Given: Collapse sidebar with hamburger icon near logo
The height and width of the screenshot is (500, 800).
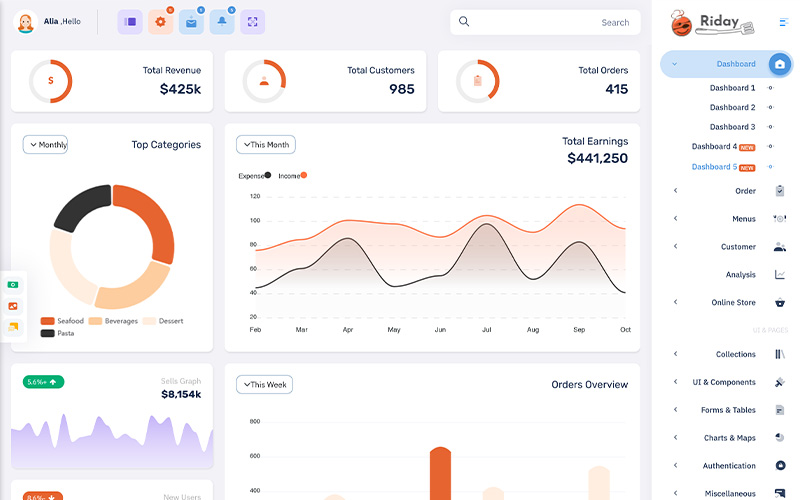Looking at the screenshot, I should [x=784, y=22].
